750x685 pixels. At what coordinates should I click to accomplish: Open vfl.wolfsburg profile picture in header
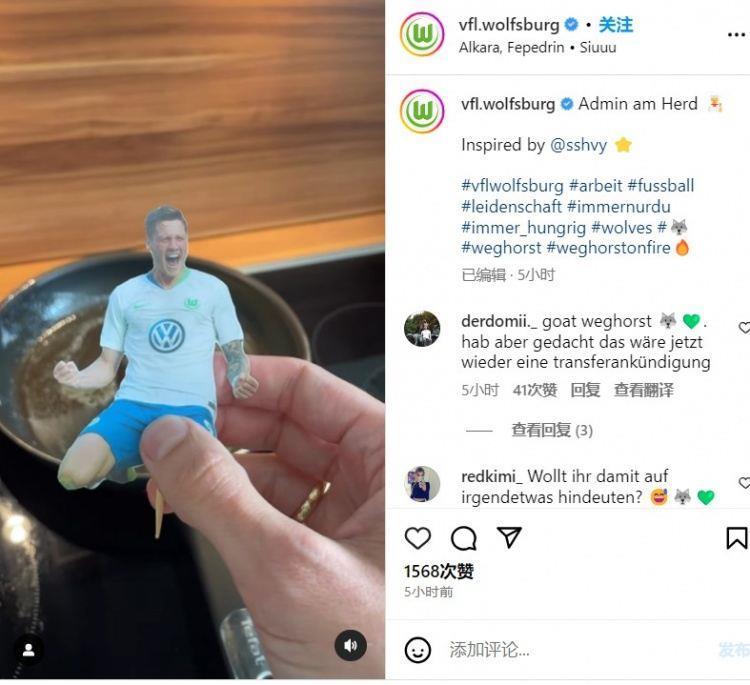[422, 34]
